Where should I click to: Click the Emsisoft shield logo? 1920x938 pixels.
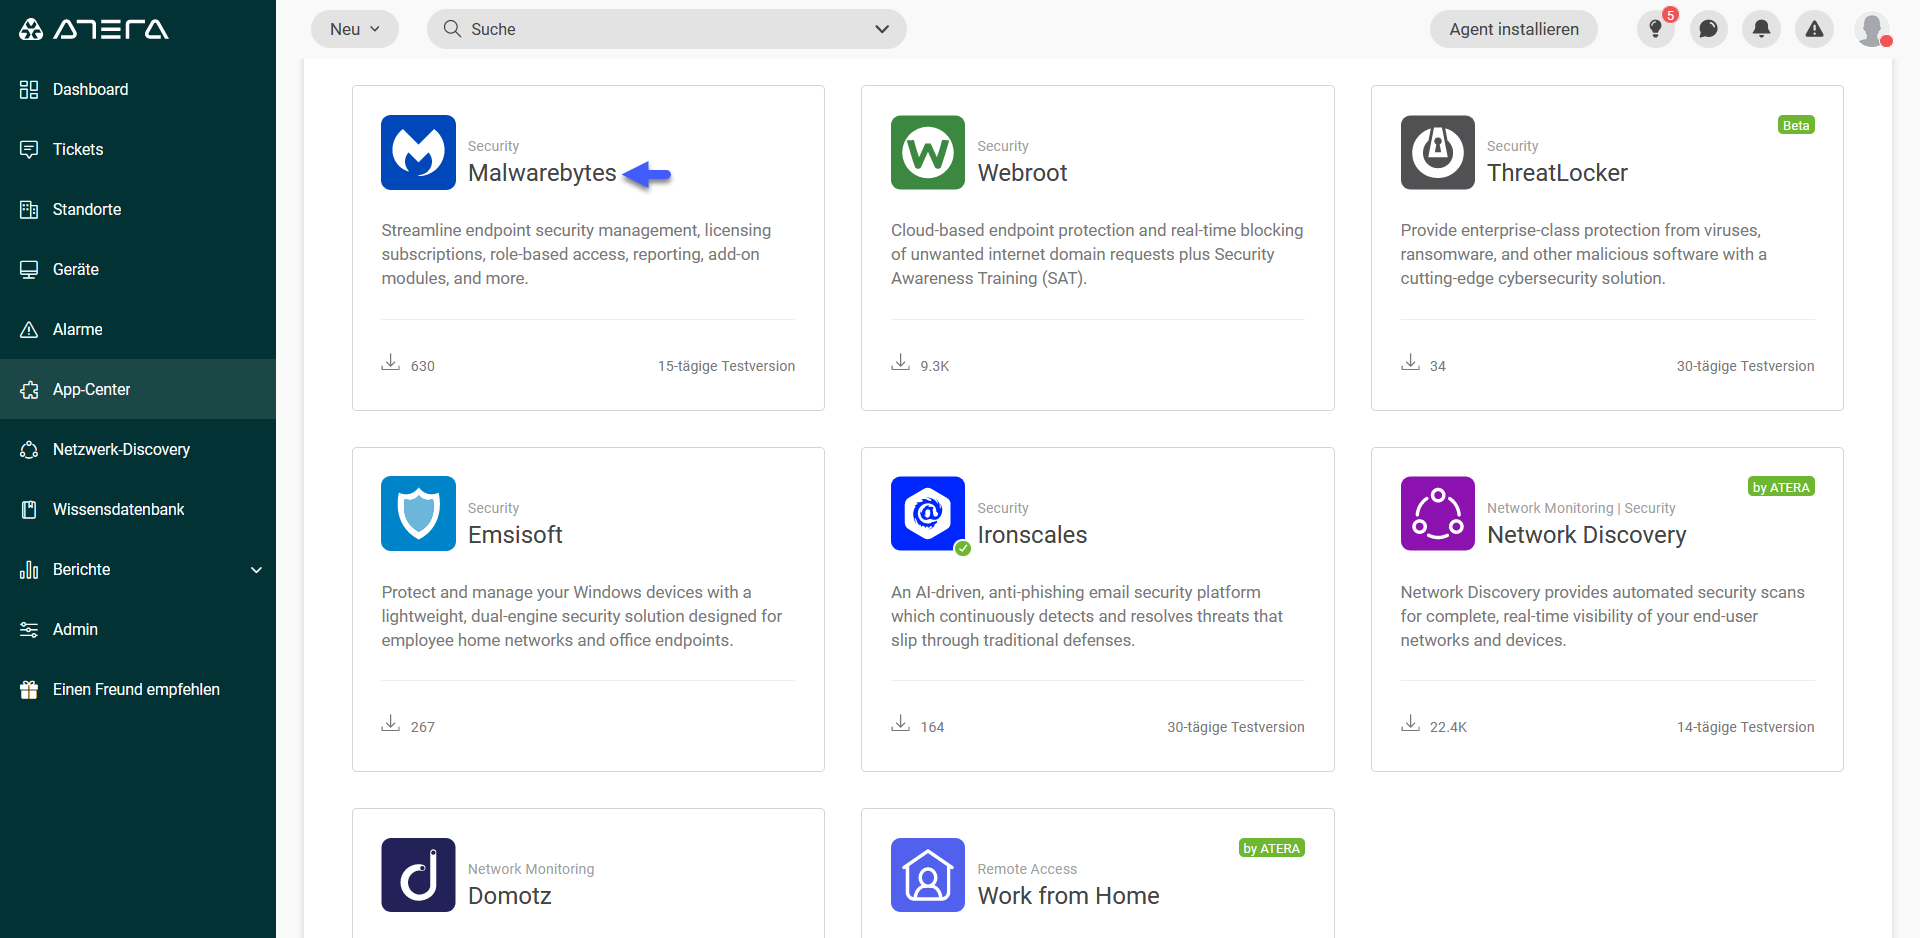pyautogui.click(x=418, y=514)
